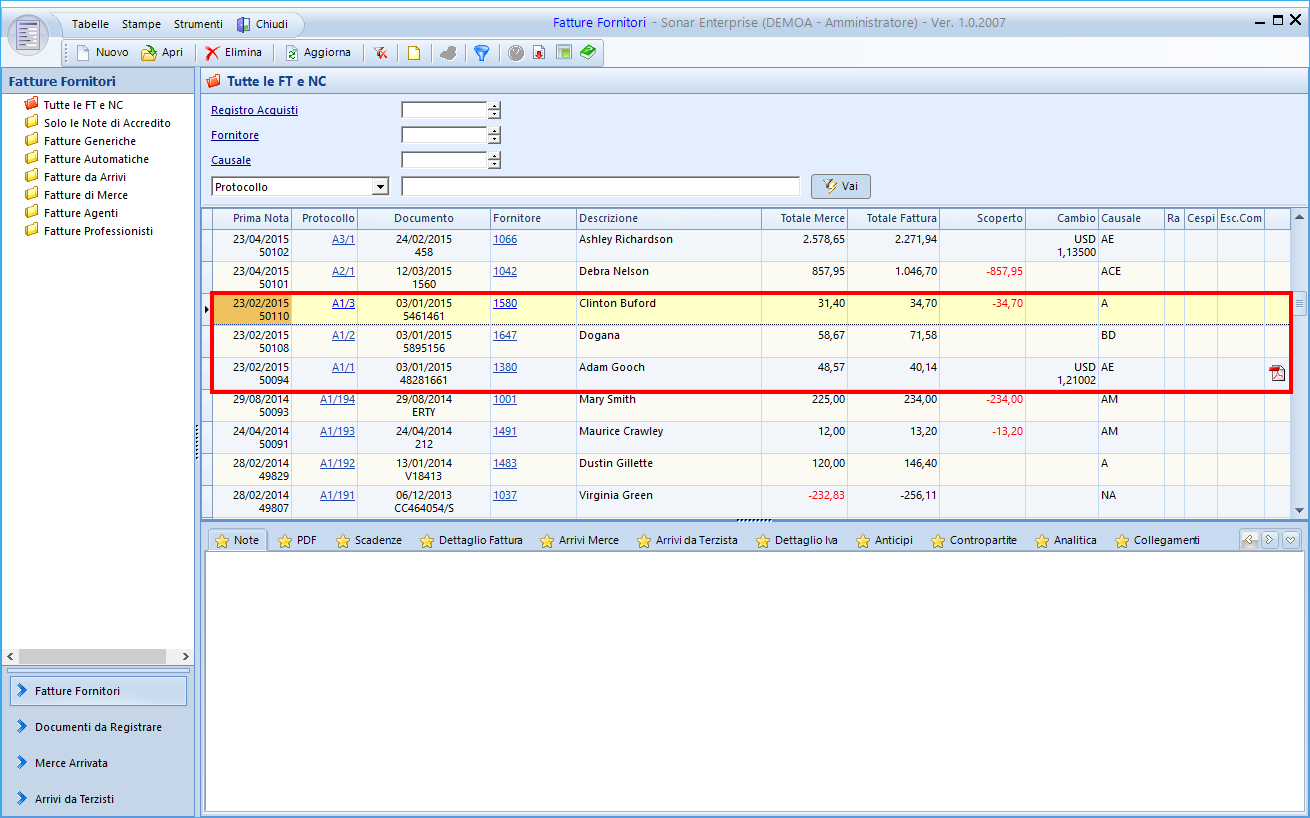Click the Aggiorna refresh toolbar button
The image size is (1310, 818).
point(317,53)
